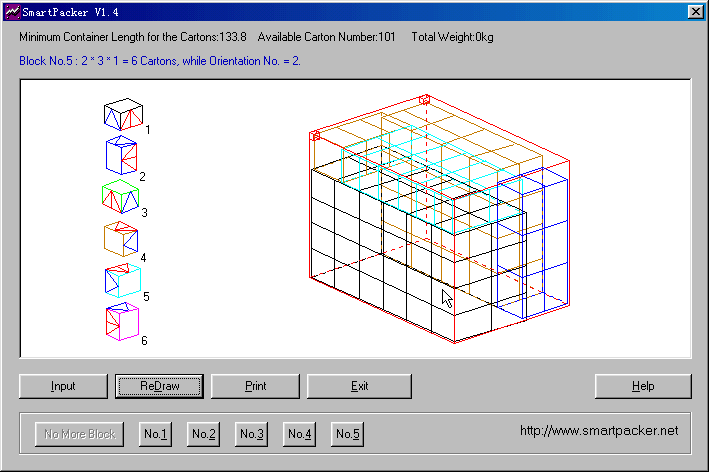Select the green orientation 3 carton icon

(121, 197)
